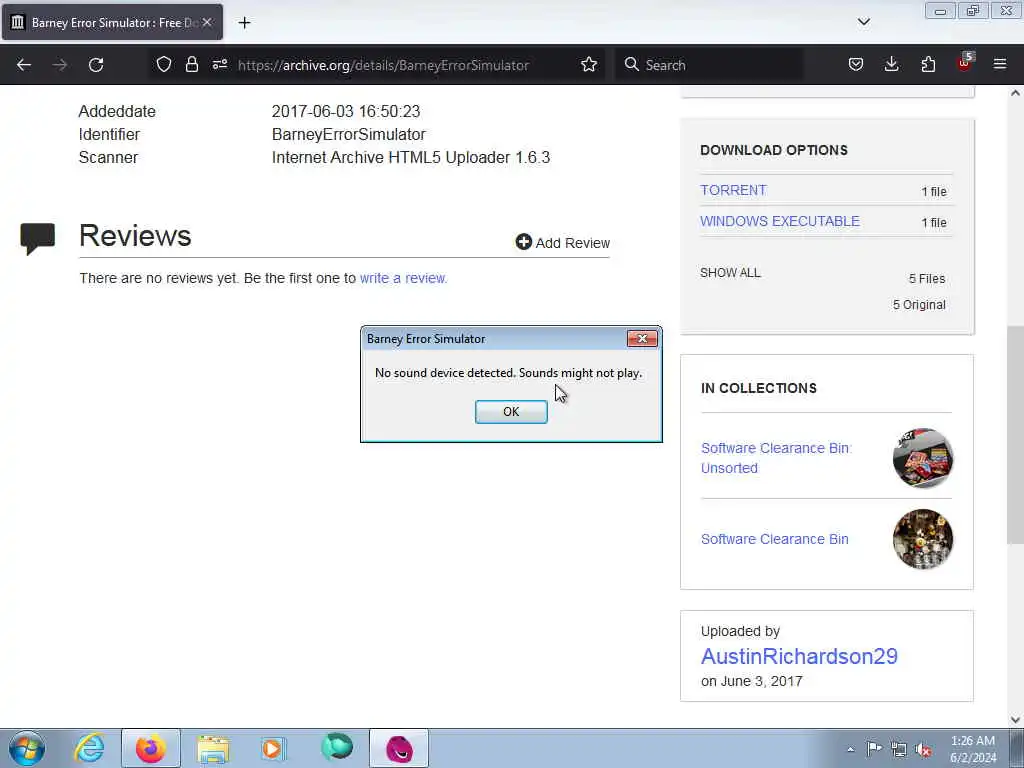This screenshot has width=1024, height=768.
Task: Download the WINDOWS EXECUTABLE file
Action: coord(780,221)
